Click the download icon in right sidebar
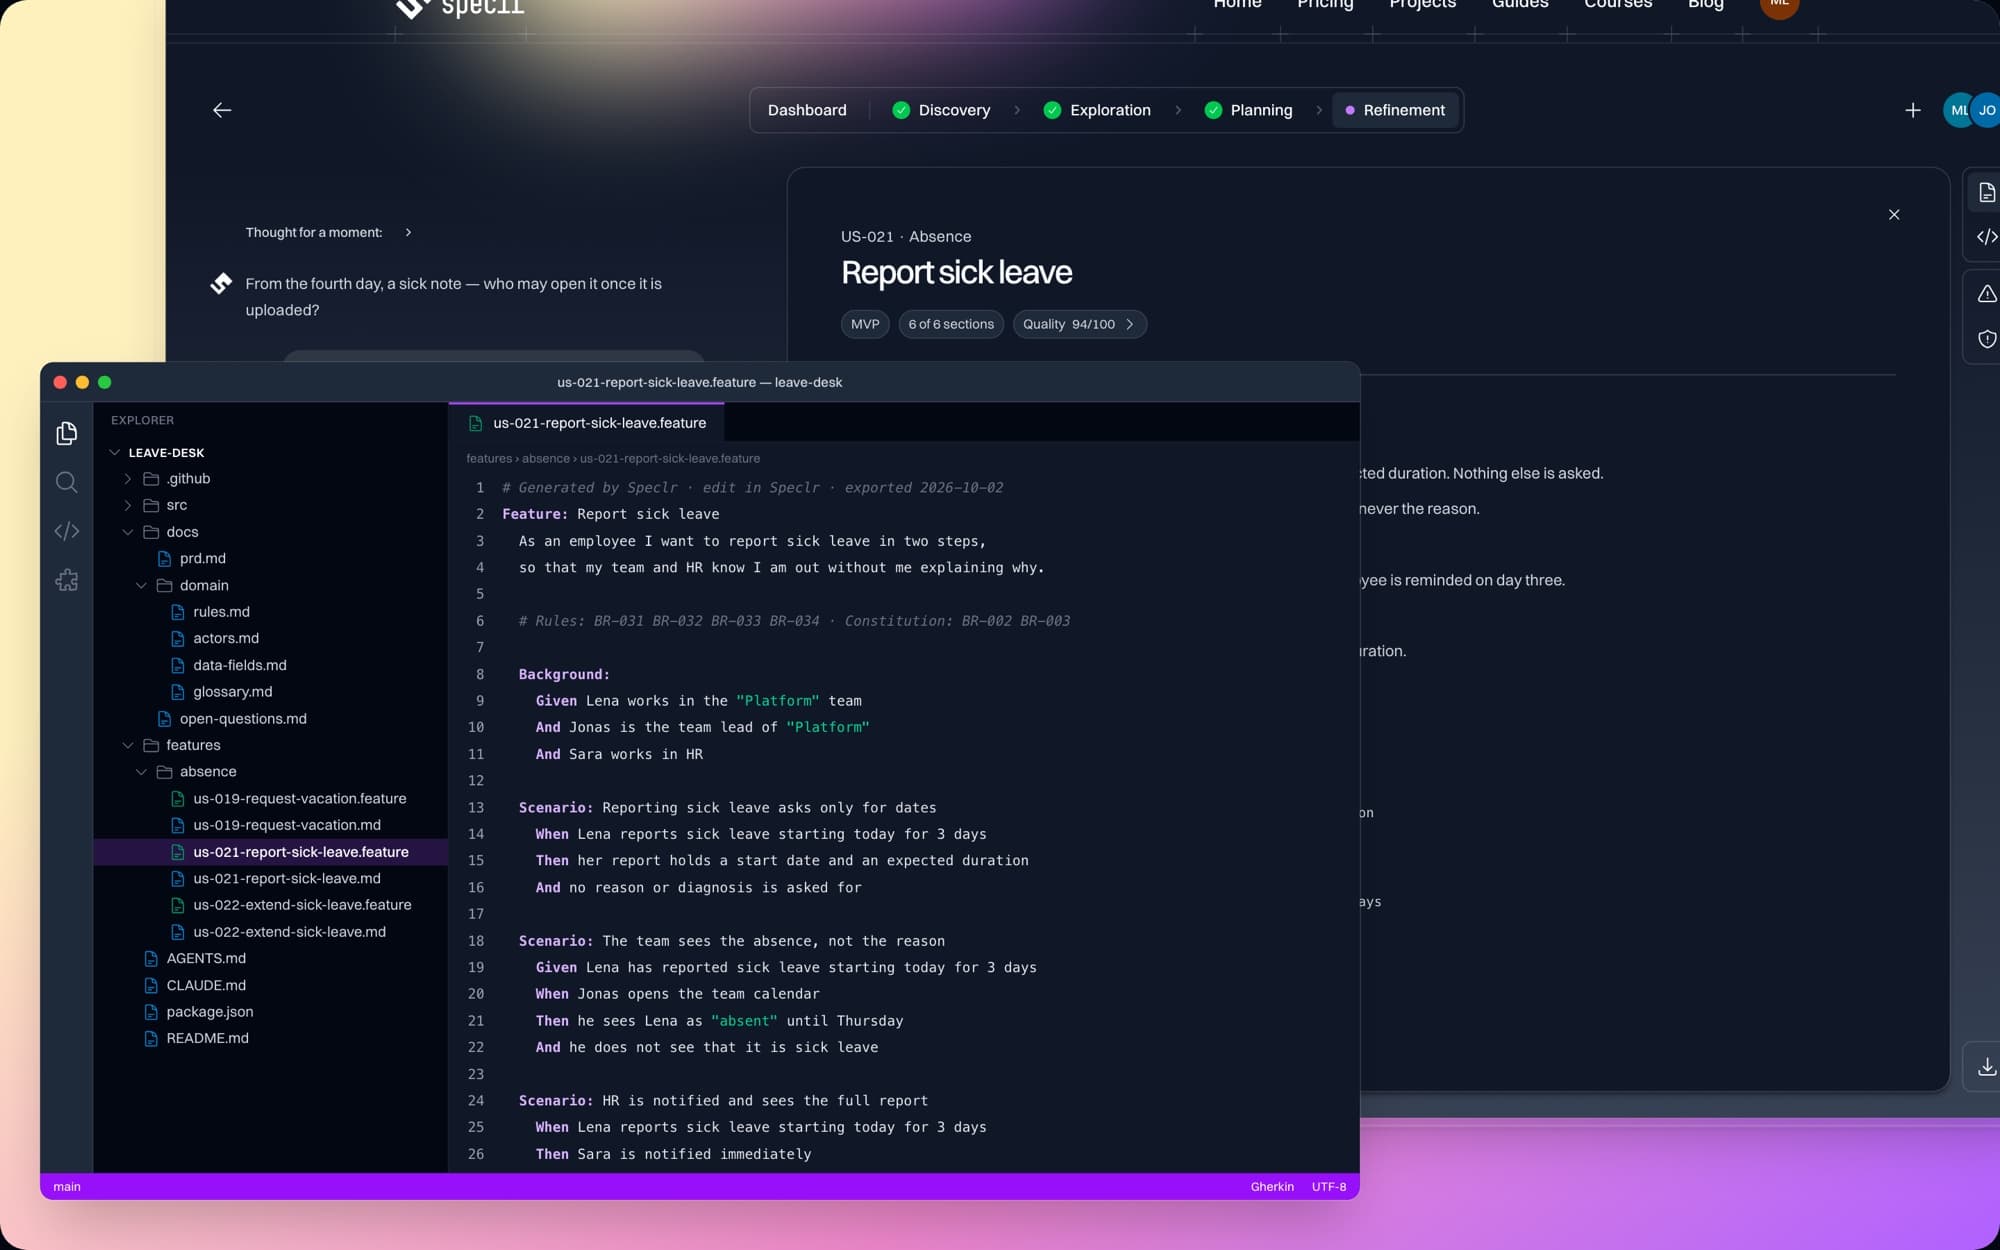 click(1986, 1067)
